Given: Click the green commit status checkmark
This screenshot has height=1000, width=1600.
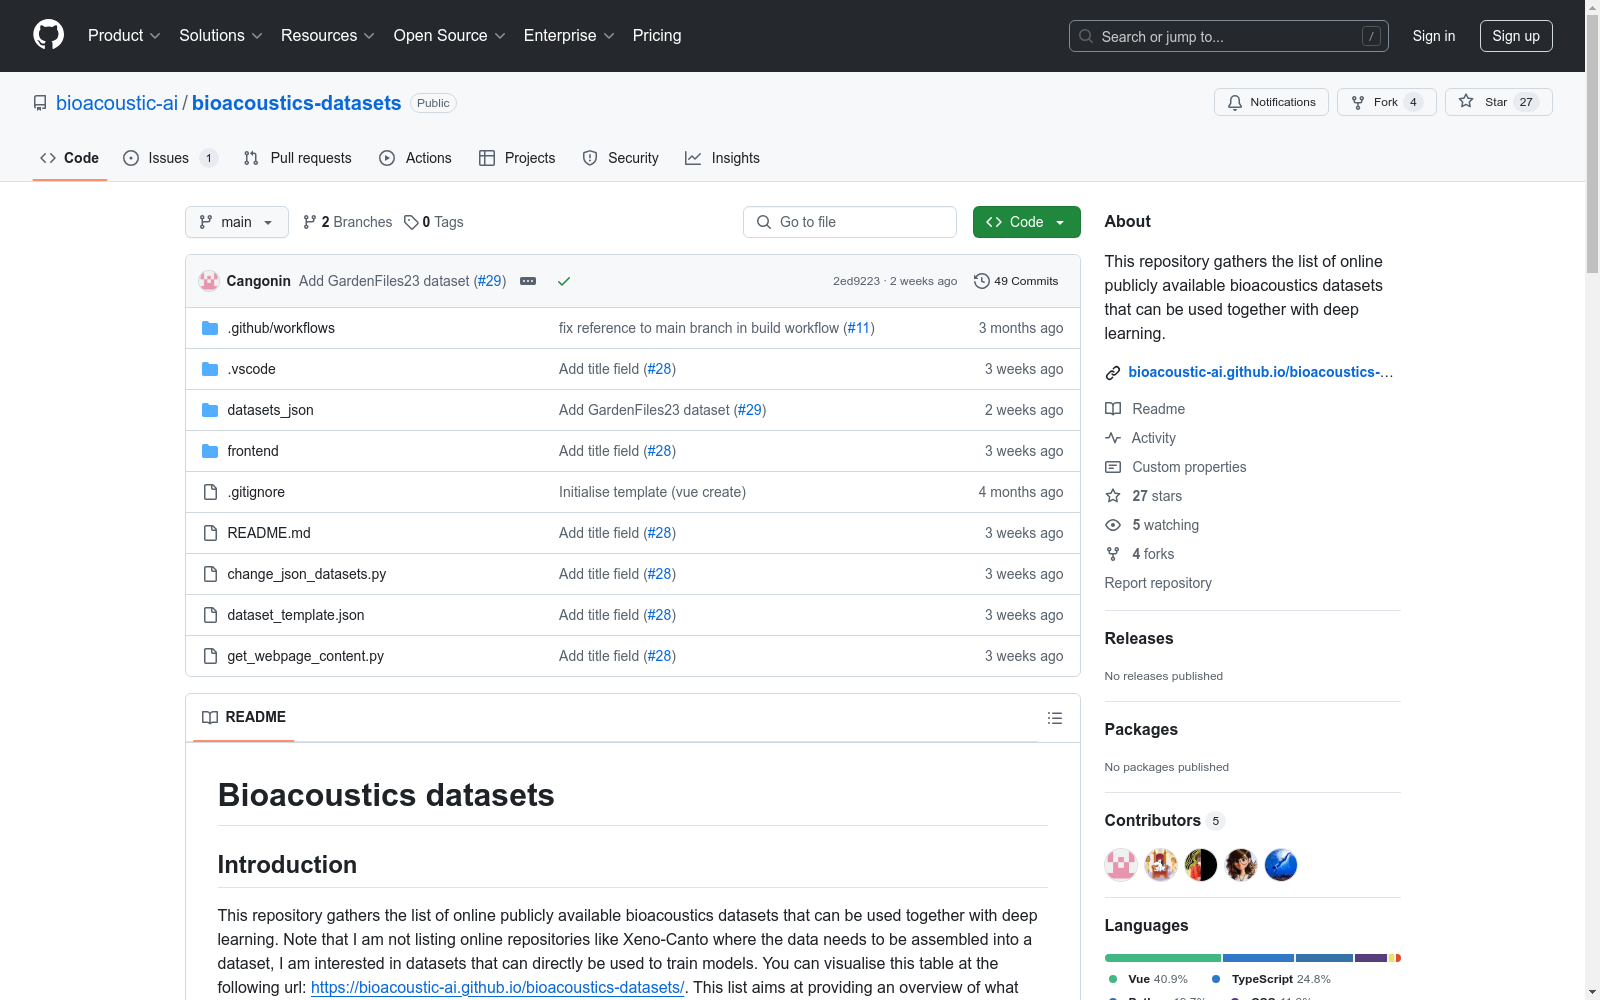Looking at the screenshot, I should [564, 281].
